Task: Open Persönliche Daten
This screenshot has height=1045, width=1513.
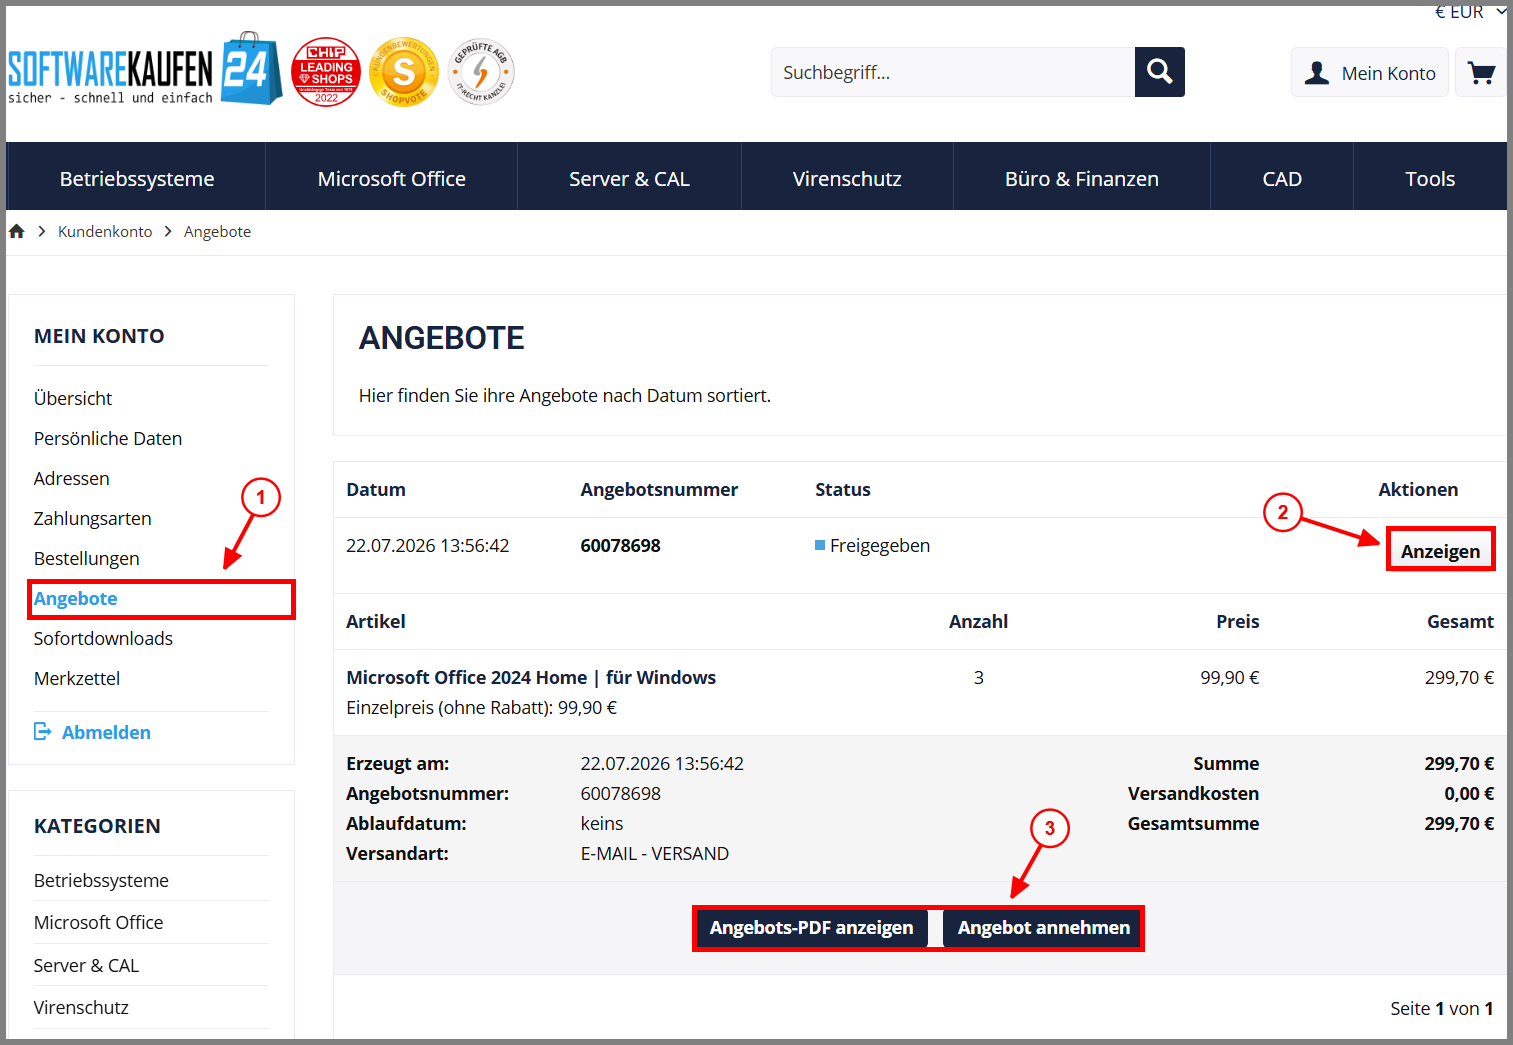Action: coord(108,438)
